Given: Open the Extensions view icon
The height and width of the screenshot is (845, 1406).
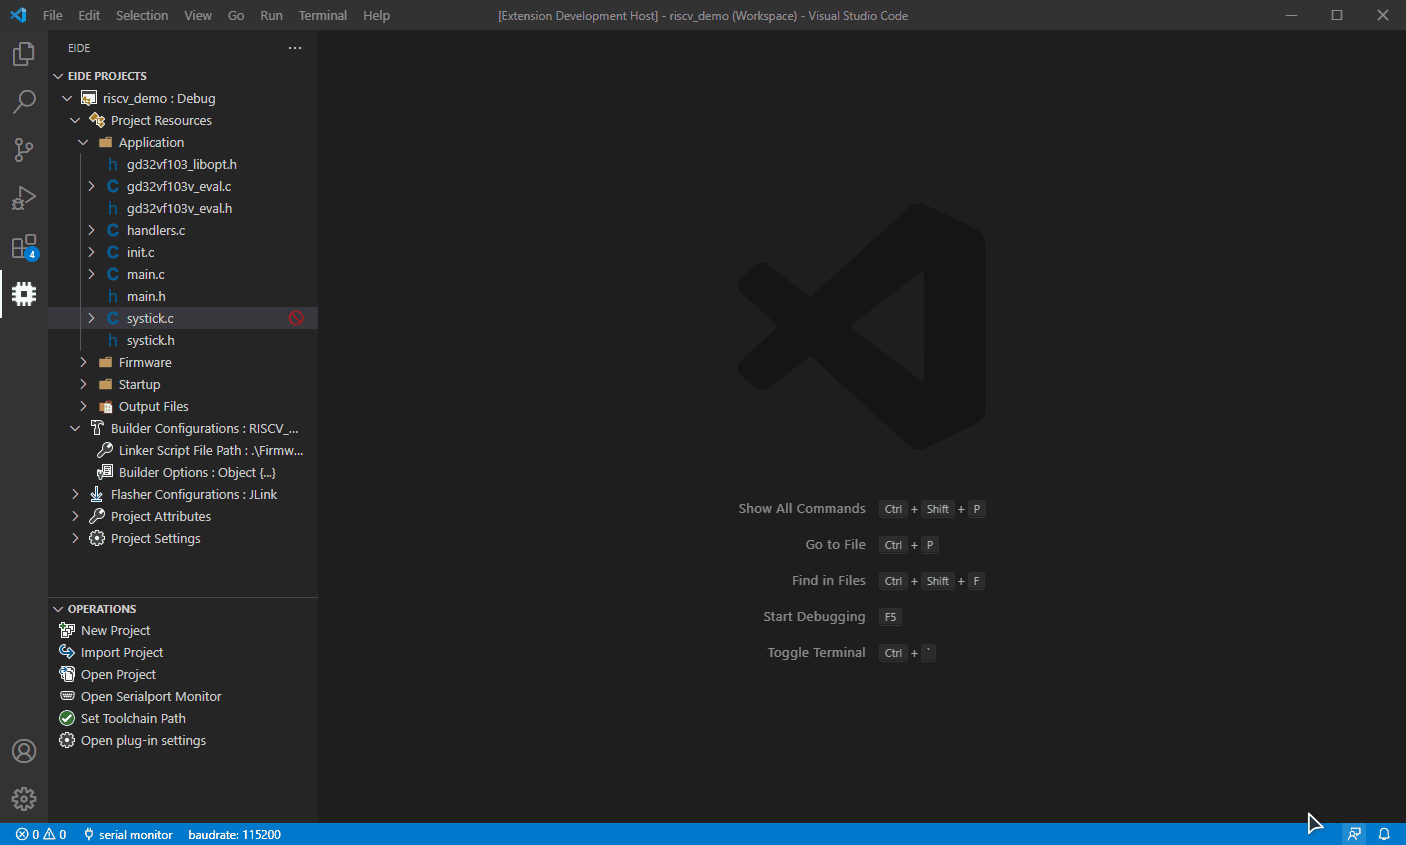Looking at the screenshot, I should click(24, 246).
